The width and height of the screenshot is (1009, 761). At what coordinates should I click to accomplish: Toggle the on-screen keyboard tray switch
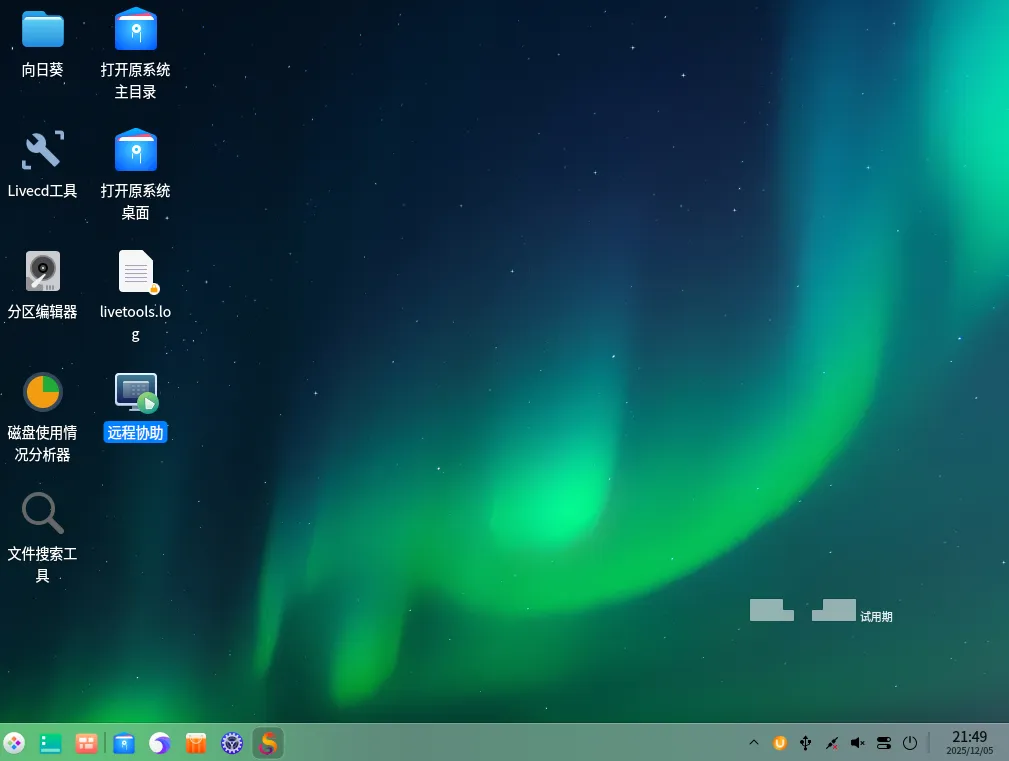[x=884, y=743]
